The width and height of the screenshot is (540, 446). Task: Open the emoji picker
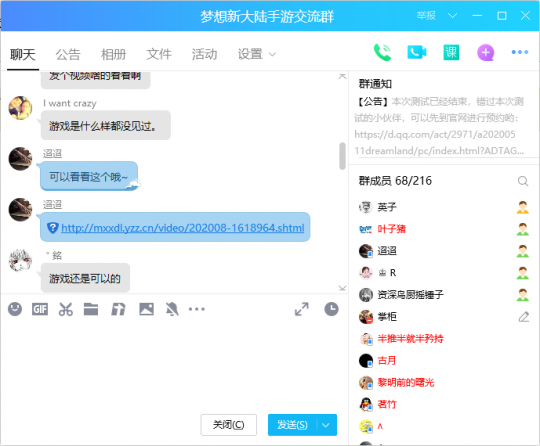click(15, 309)
